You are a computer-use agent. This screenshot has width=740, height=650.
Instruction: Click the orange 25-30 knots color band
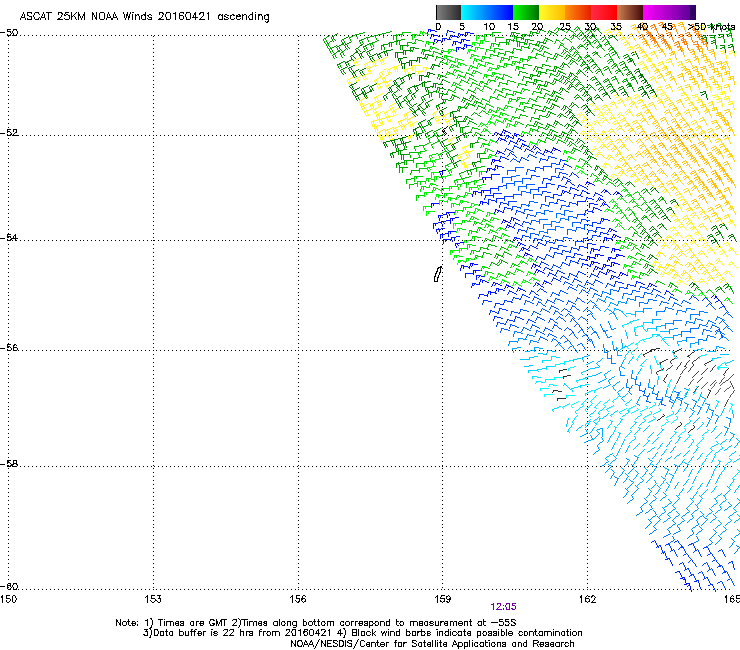(x=578, y=12)
